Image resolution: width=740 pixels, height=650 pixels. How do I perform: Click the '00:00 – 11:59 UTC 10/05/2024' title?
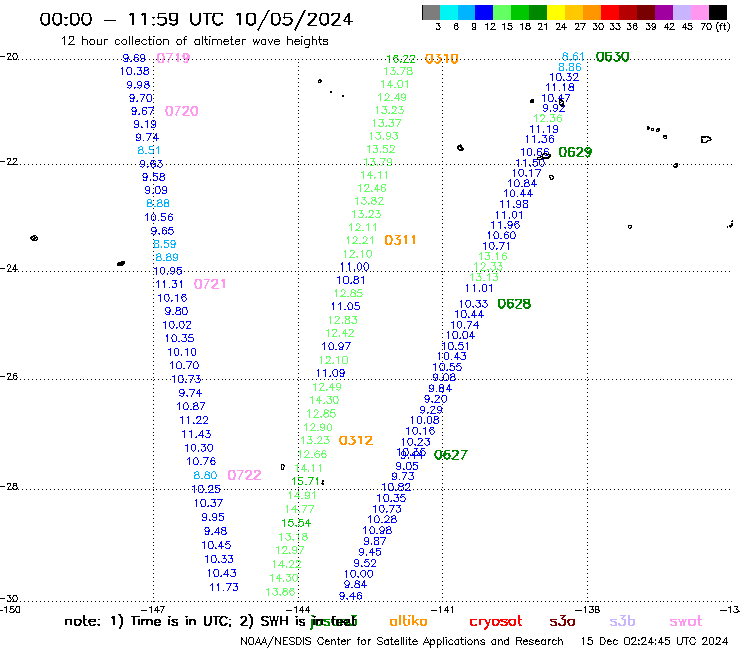(x=196, y=19)
